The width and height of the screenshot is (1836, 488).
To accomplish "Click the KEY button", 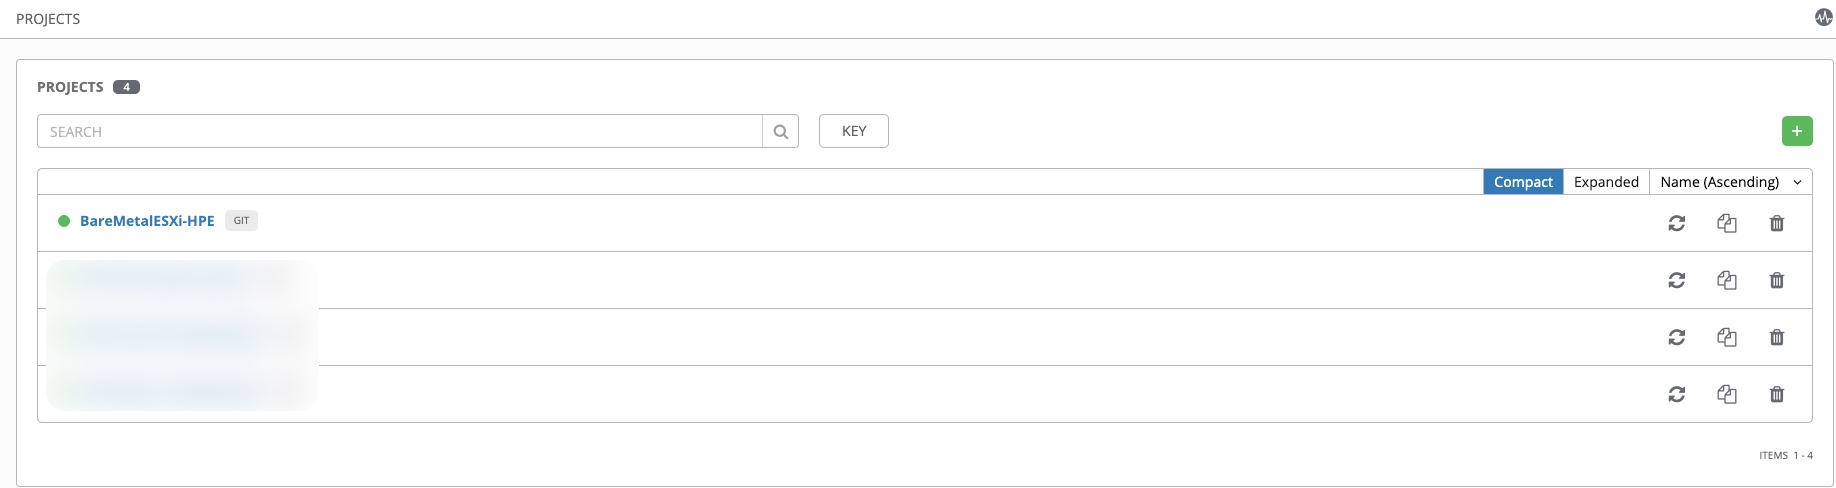I will click(854, 131).
